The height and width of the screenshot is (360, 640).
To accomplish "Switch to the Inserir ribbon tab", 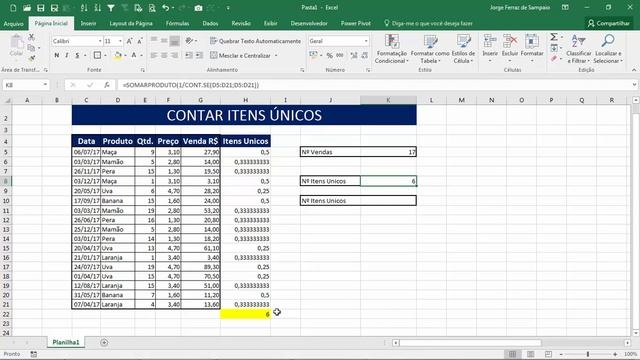I will pyautogui.click(x=88, y=24).
